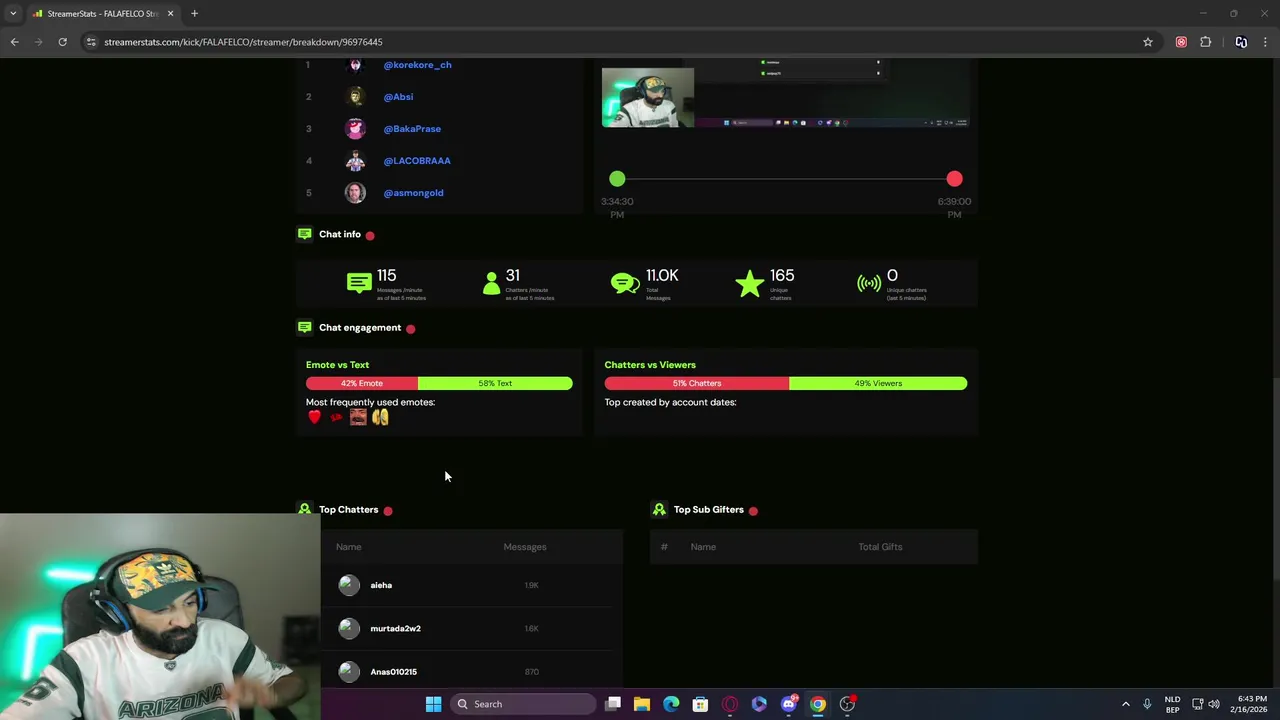Click the chatters per minute person icon

[x=491, y=284]
